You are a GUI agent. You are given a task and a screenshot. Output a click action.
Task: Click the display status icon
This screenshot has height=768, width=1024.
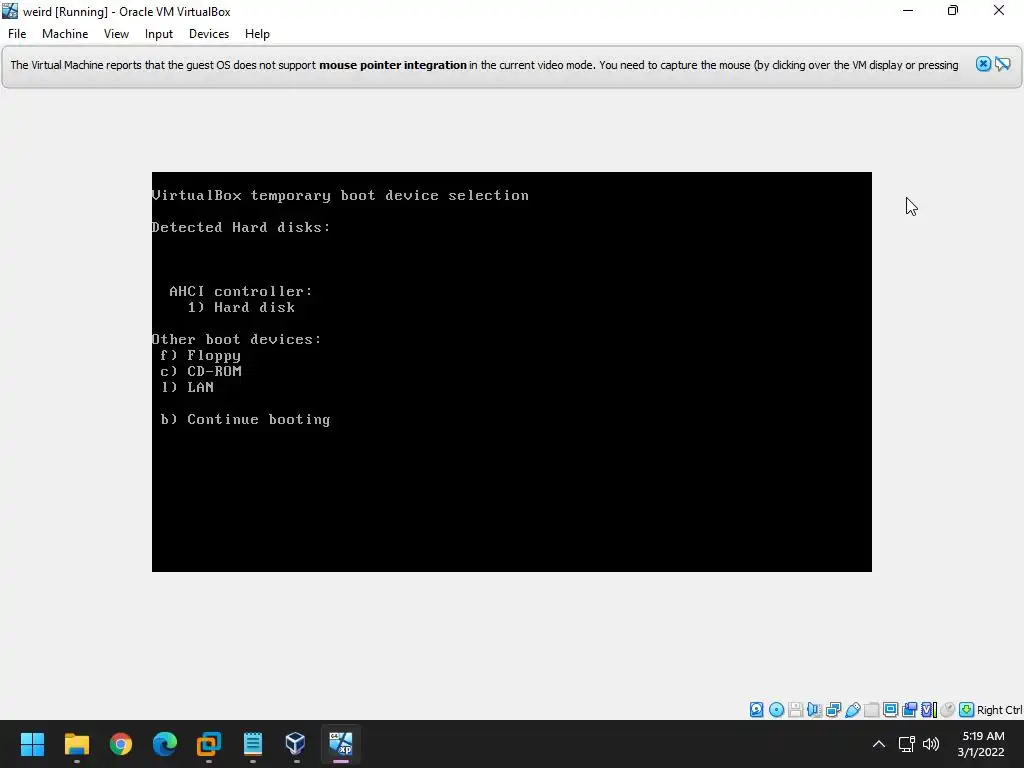click(x=890, y=710)
